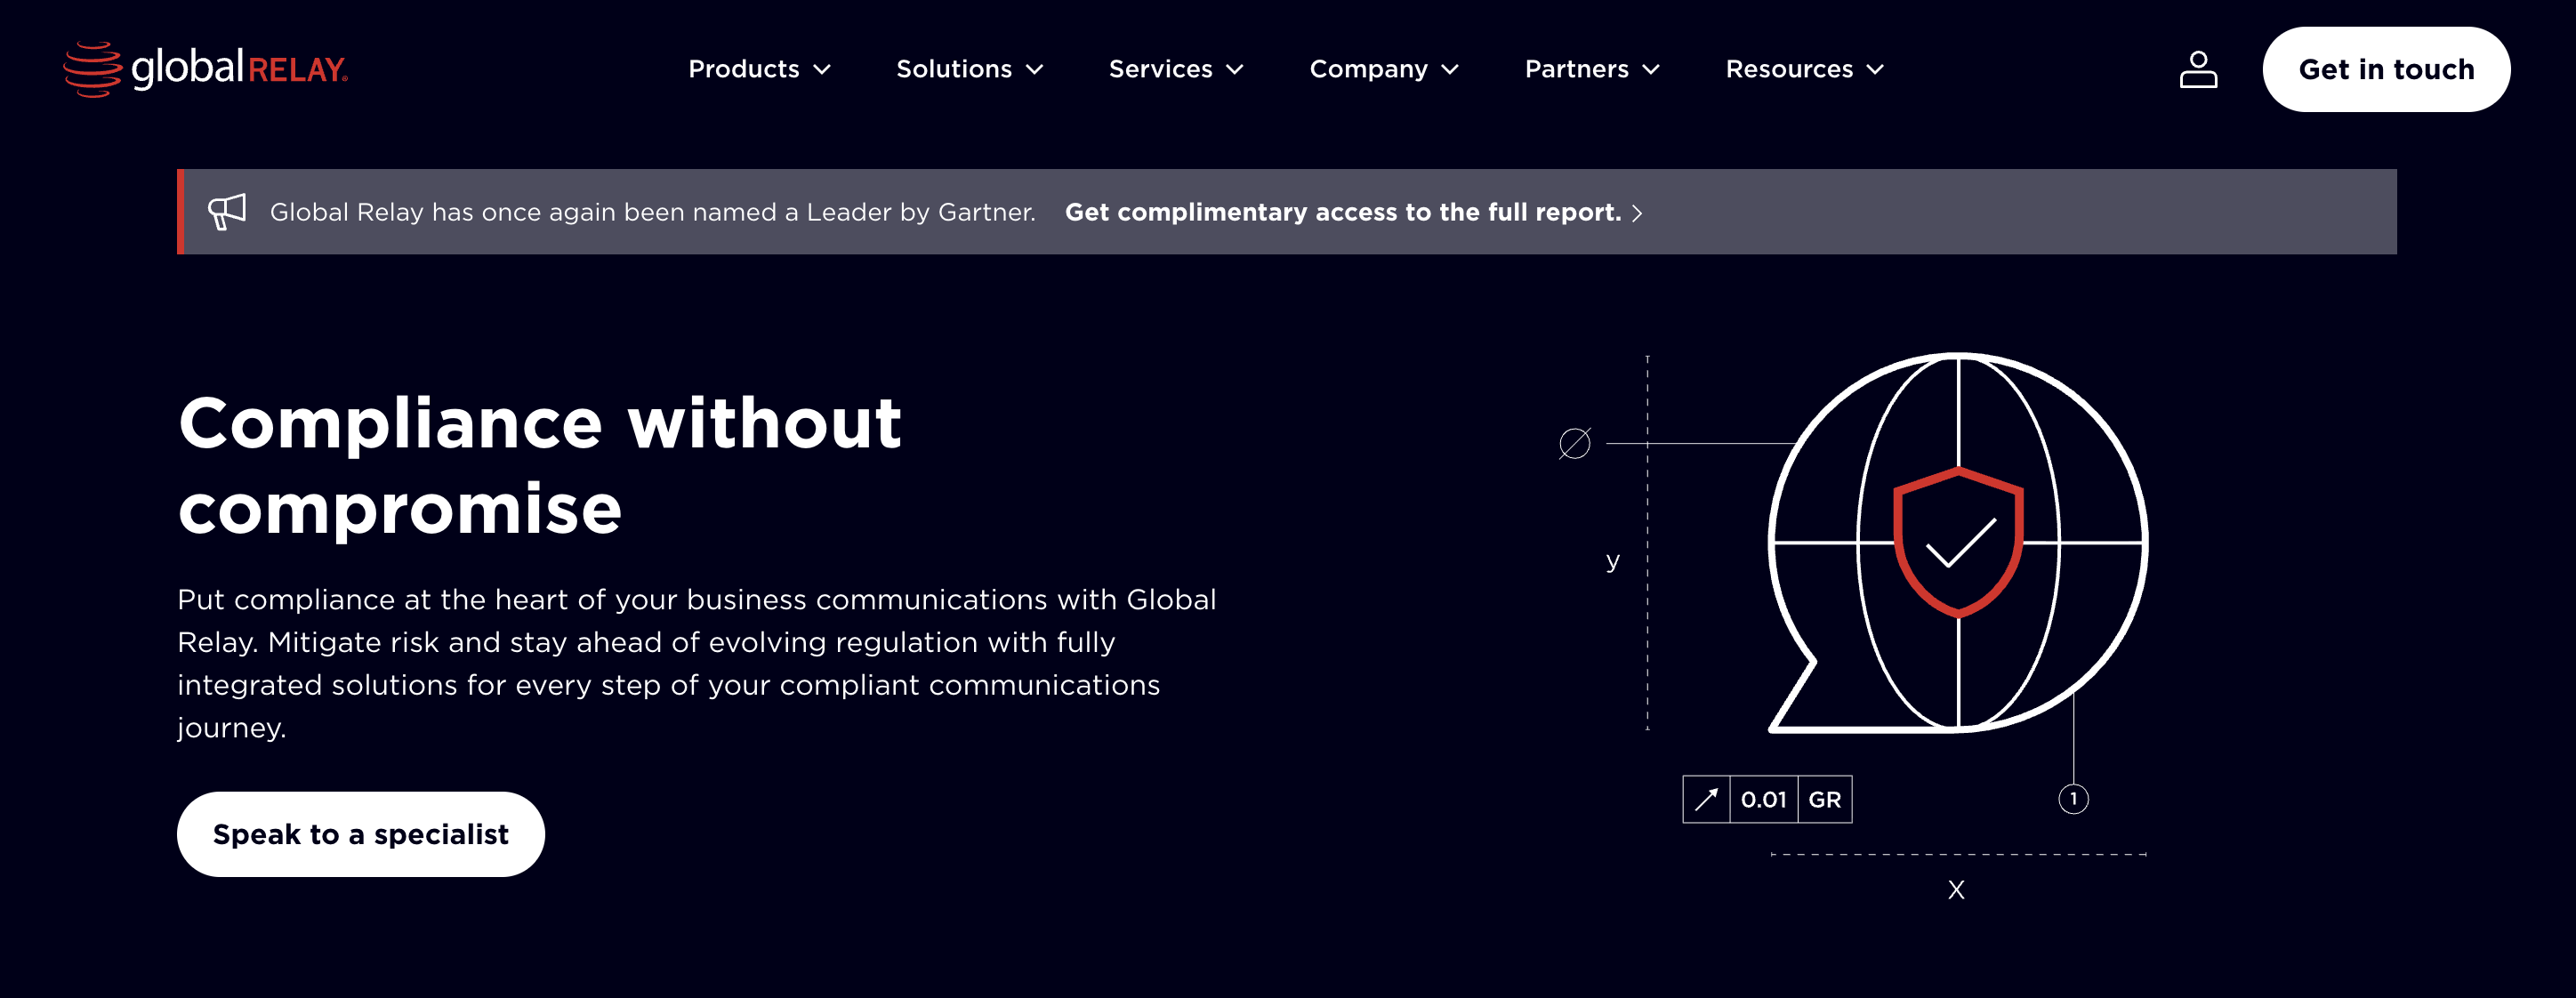Viewport: 2576px width, 998px height.
Task: Click the red shield checkmark icon
Action: 1957,541
